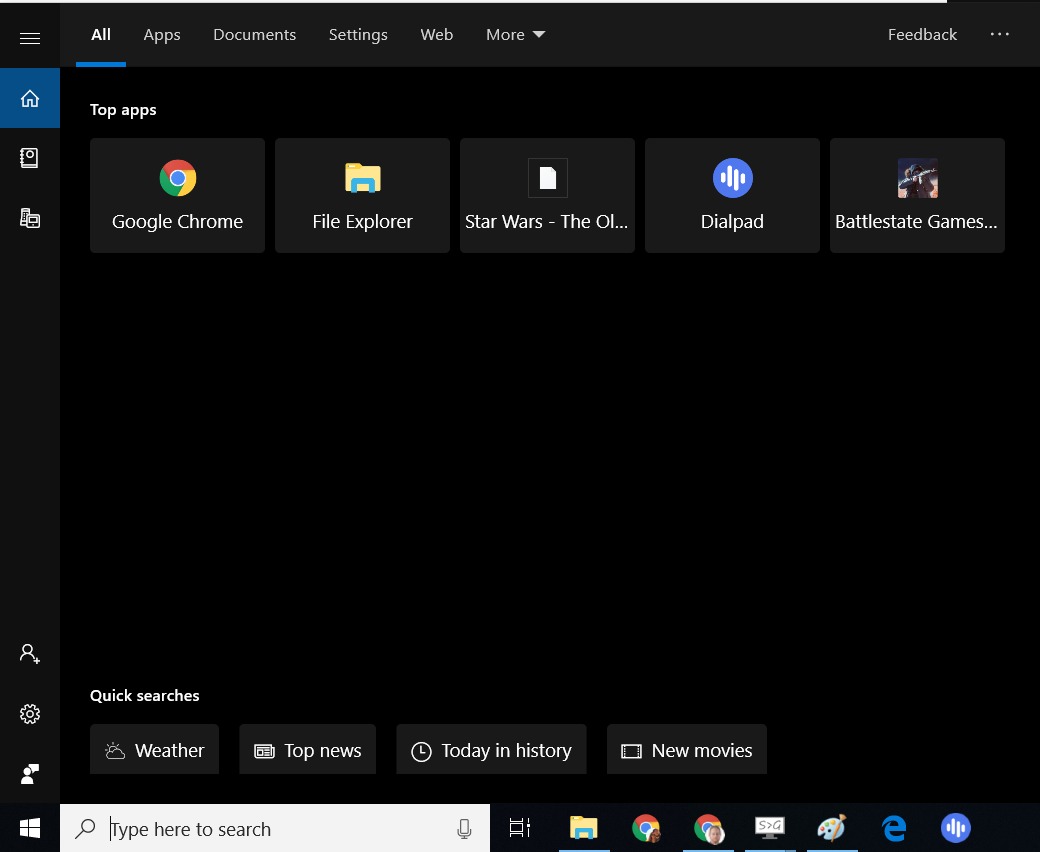Switch to the Apps tab
Screen dimensions: 1040x852
tap(162, 35)
